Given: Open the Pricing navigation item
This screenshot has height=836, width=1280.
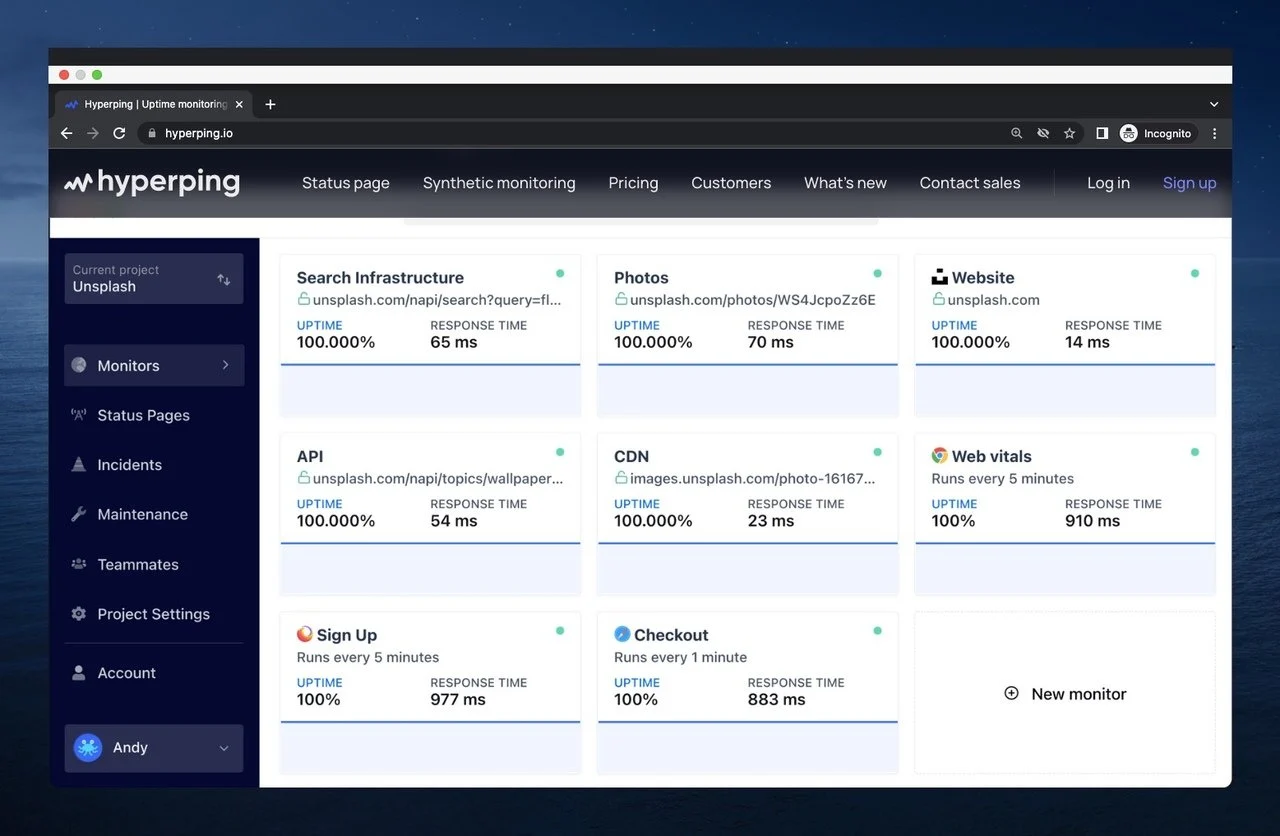Looking at the screenshot, I should pyautogui.click(x=633, y=183).
